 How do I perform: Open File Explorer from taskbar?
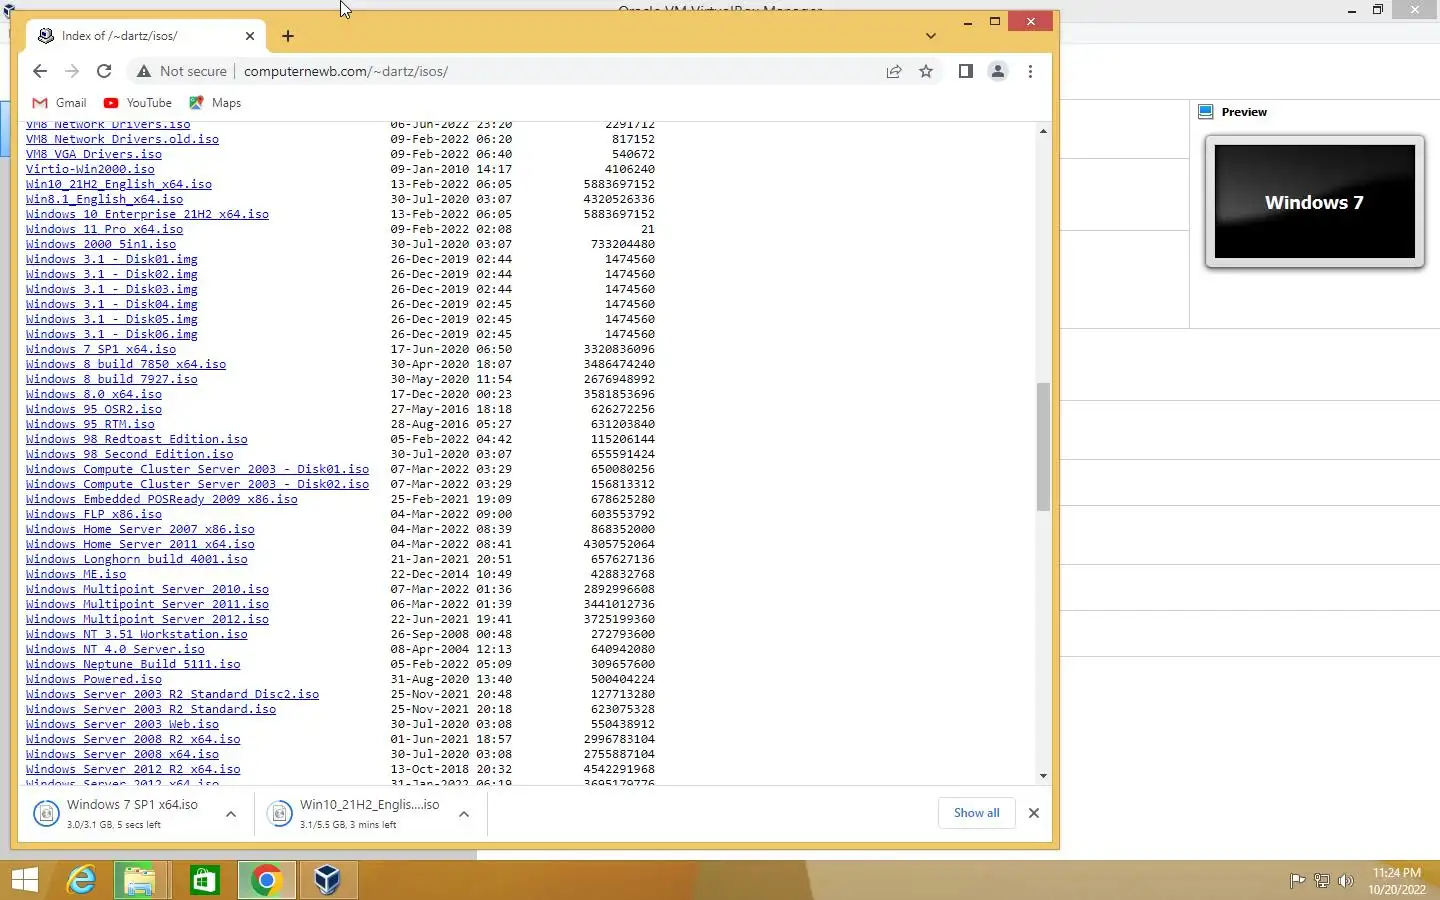pos(140,880)
